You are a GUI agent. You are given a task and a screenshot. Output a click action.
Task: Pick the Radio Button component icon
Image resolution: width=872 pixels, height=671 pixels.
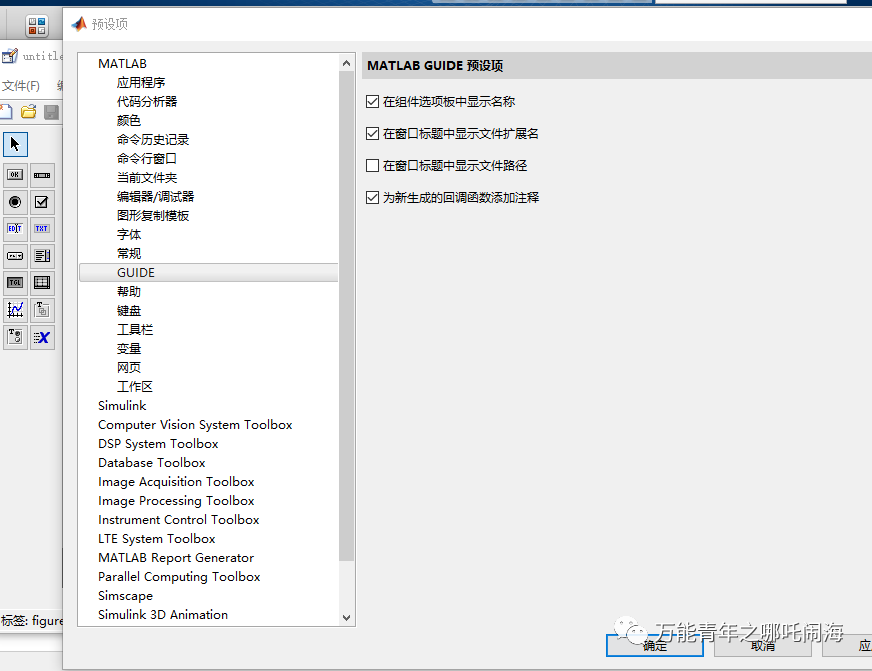[x=15, y=202]
